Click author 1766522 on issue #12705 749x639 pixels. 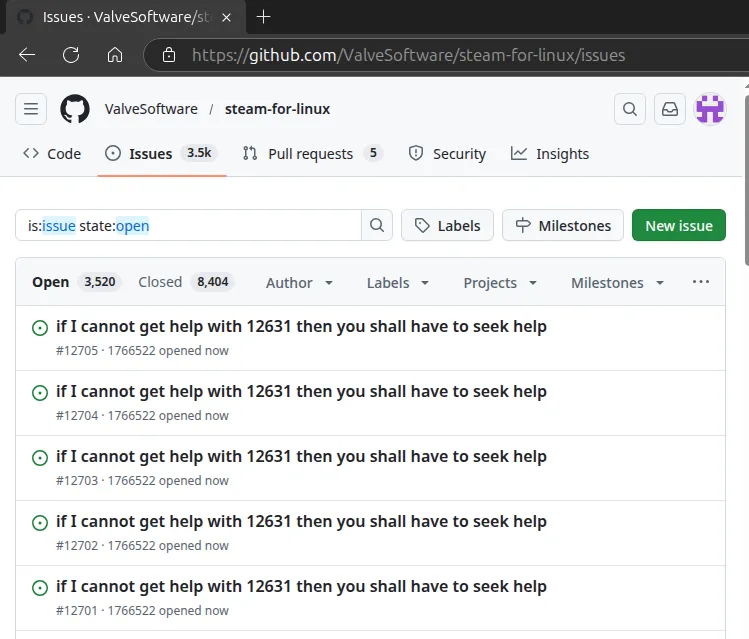click(132, 351)
